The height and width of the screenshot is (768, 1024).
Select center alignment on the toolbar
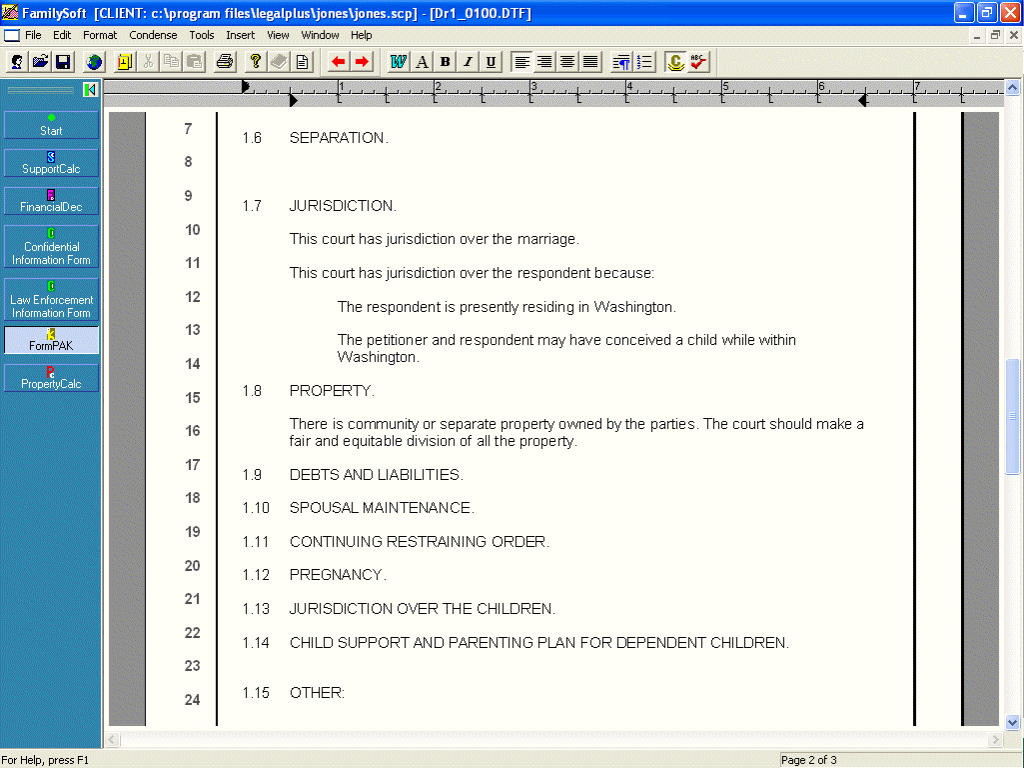[x=567, y=61]
